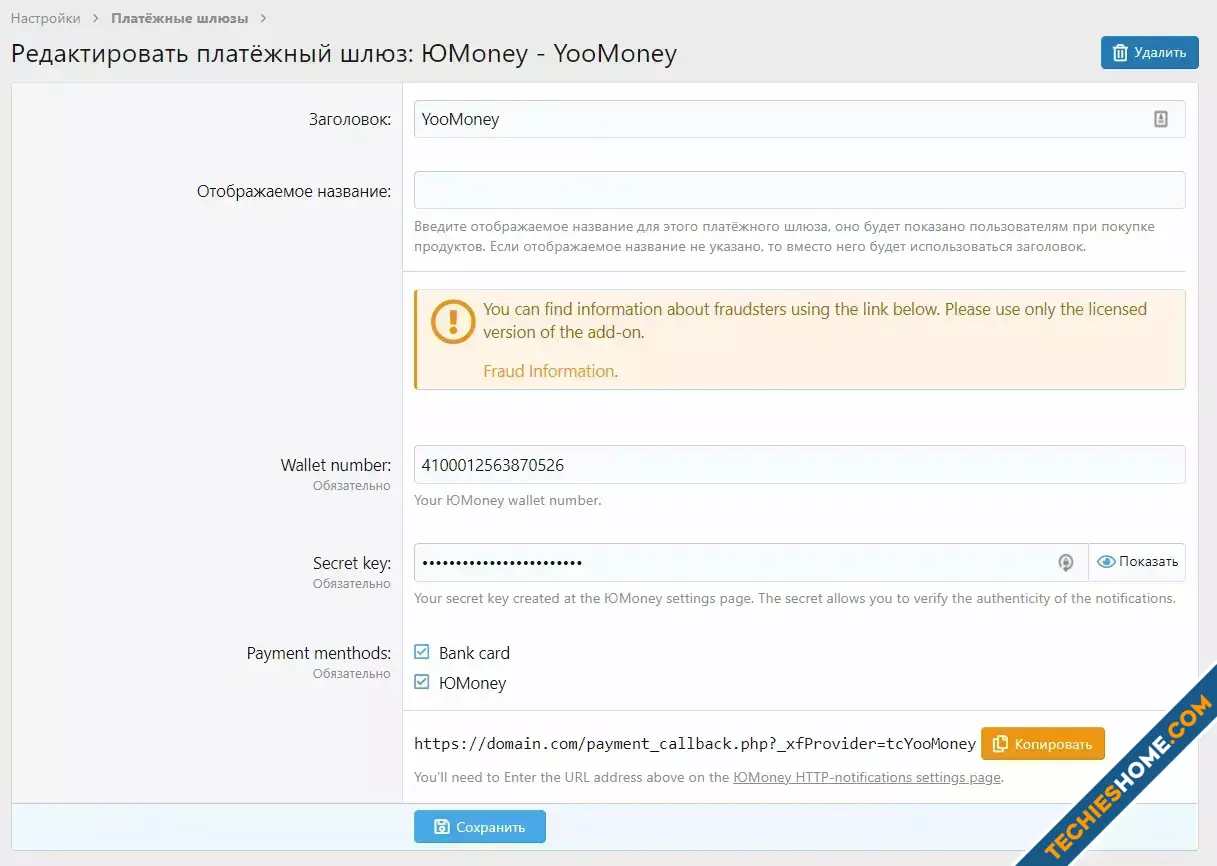The image size is (1217, 866).
Task: Open the Fraud Information link
Action: tap(549, 371)
